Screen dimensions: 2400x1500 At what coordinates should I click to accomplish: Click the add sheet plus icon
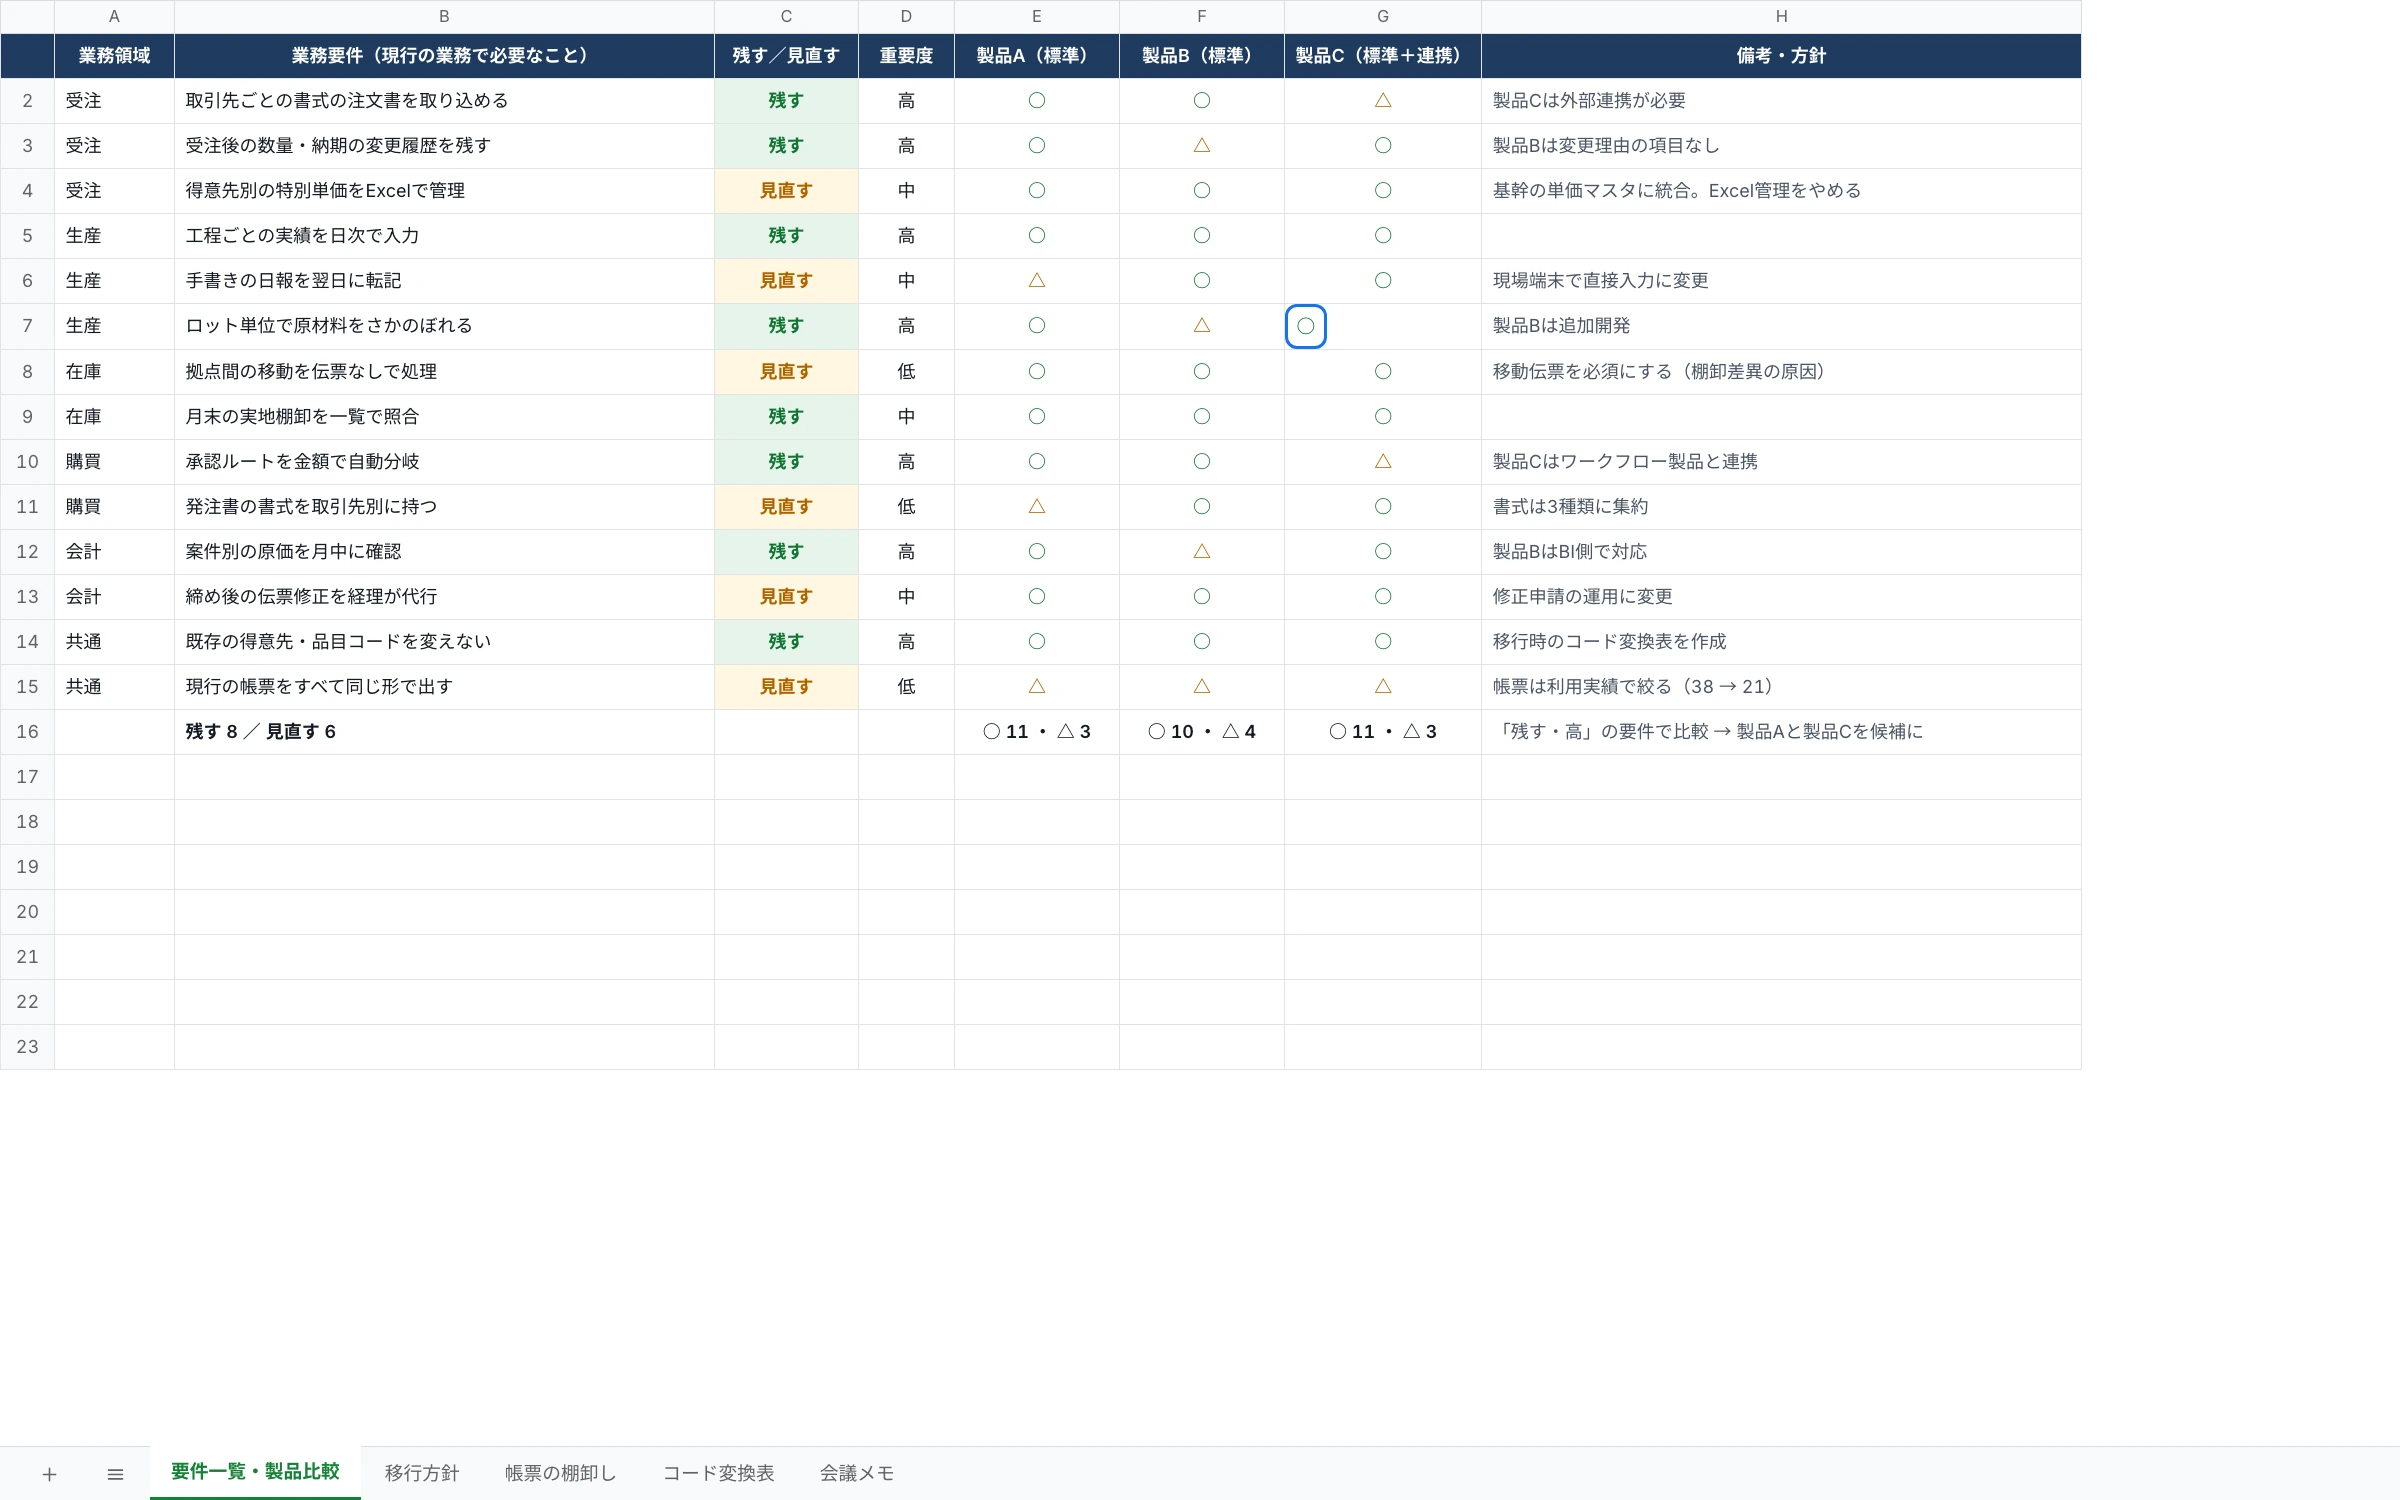(x=49, y=1474)
